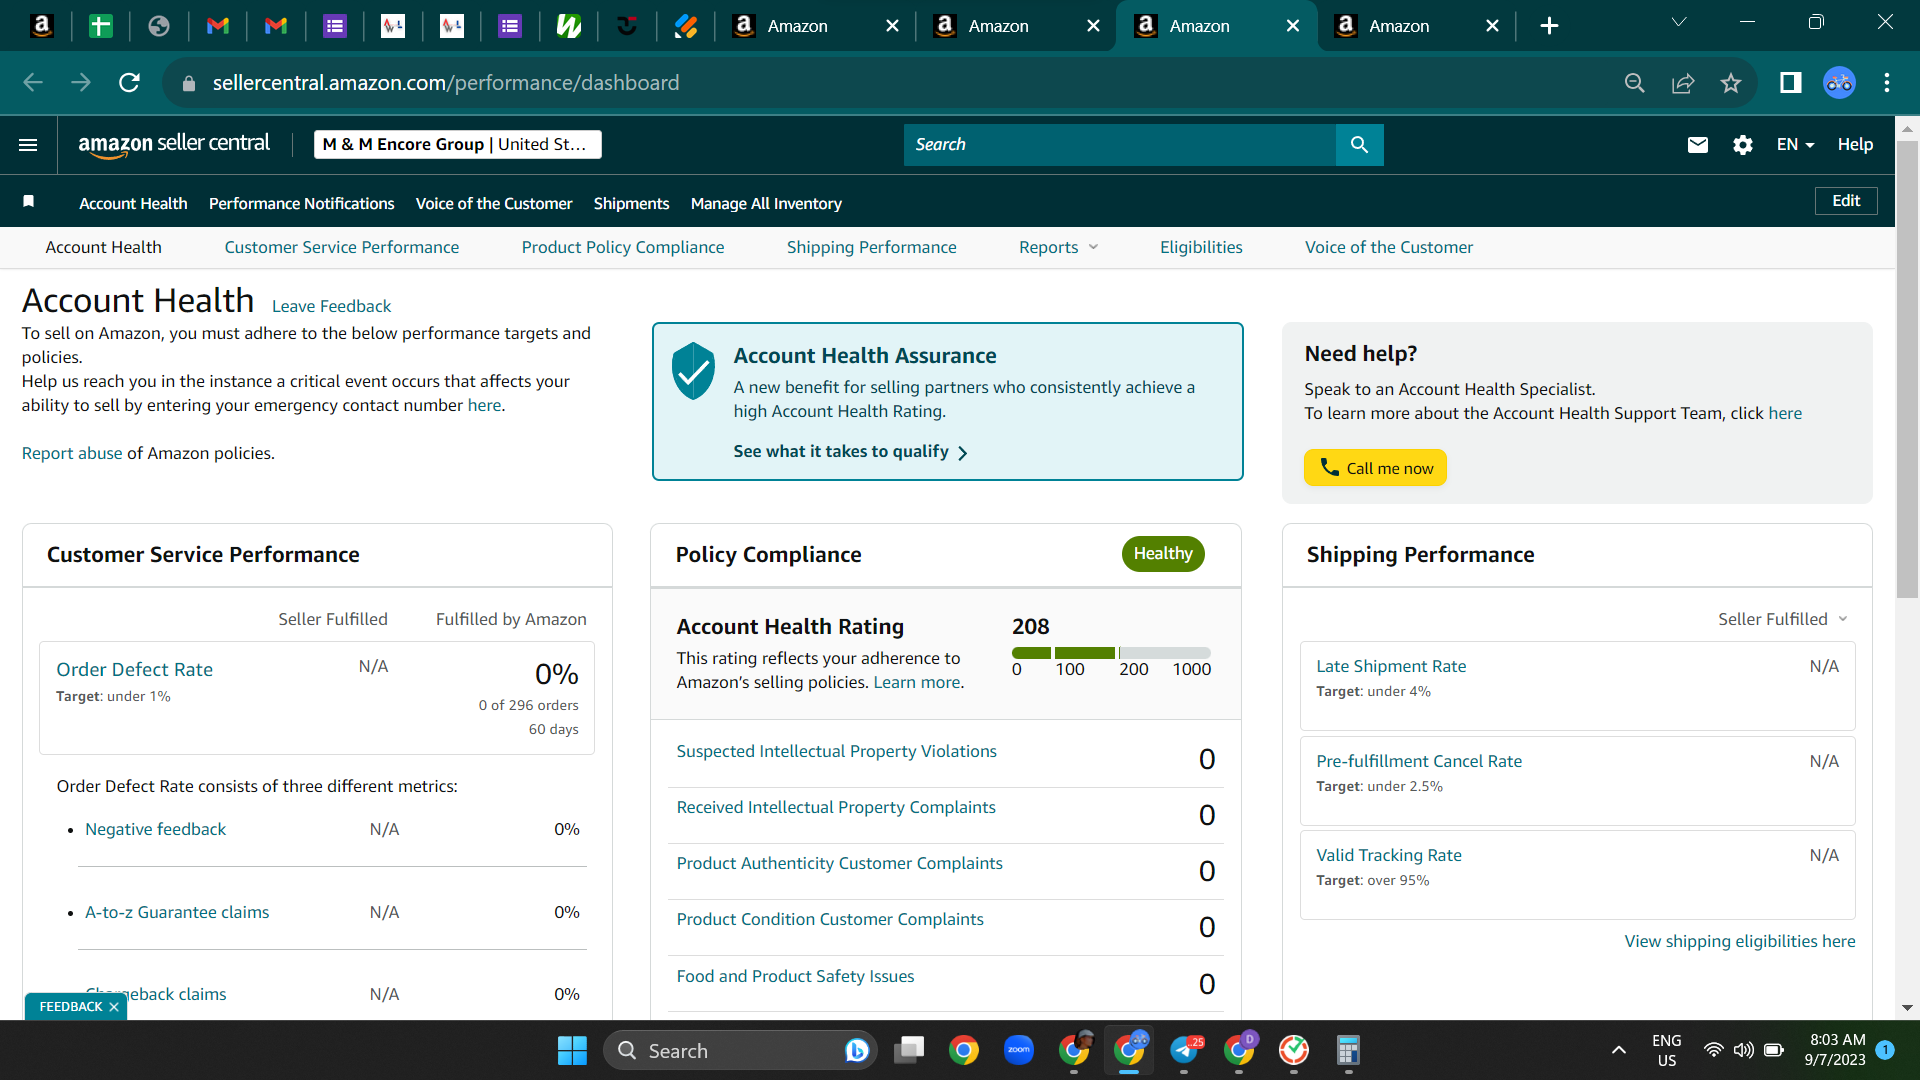Viewport: 1920px width, 1080px height.
Task: Switch to Shipping Performance tab
Action: (x=871, y=247)
